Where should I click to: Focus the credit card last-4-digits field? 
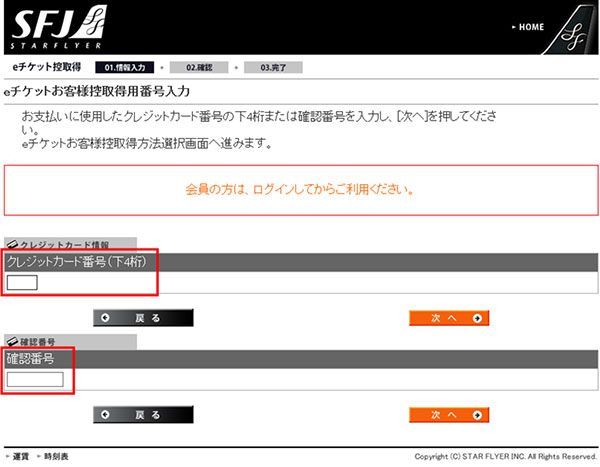coord(22,283)
